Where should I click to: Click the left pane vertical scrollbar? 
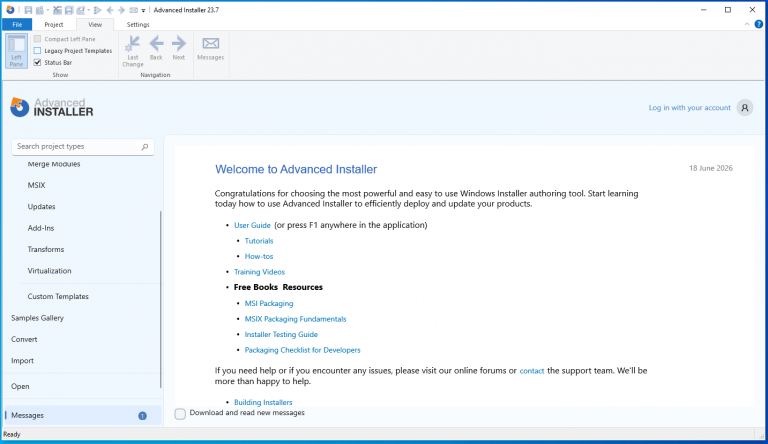pos(160,299)
